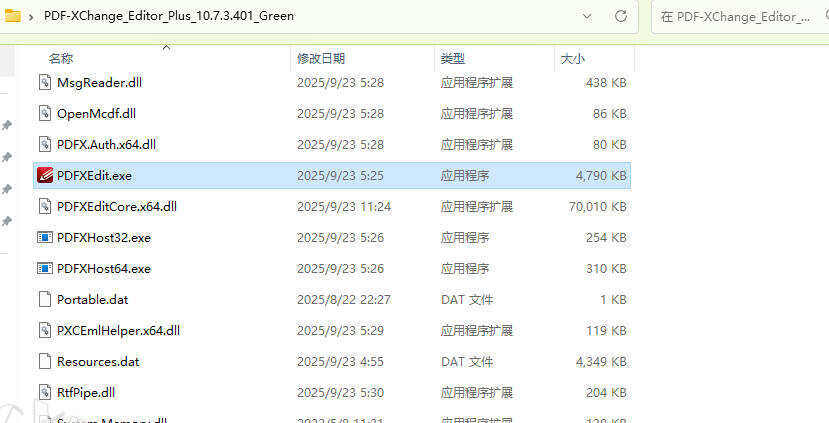This screenshot has width=829, height=423.
Task: Click the PDFXHost32.exe program icon
Action: pyautogui.click(x=44, y=238)
